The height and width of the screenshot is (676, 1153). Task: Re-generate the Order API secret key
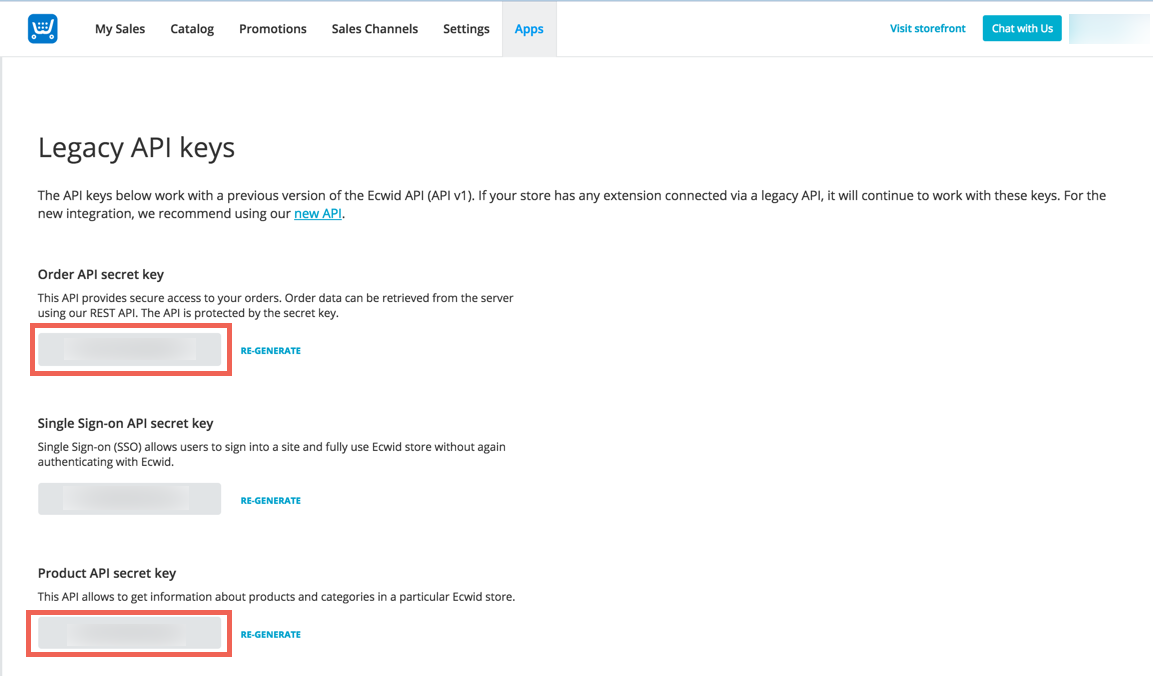pyautogui.click(x=271, y=351)
